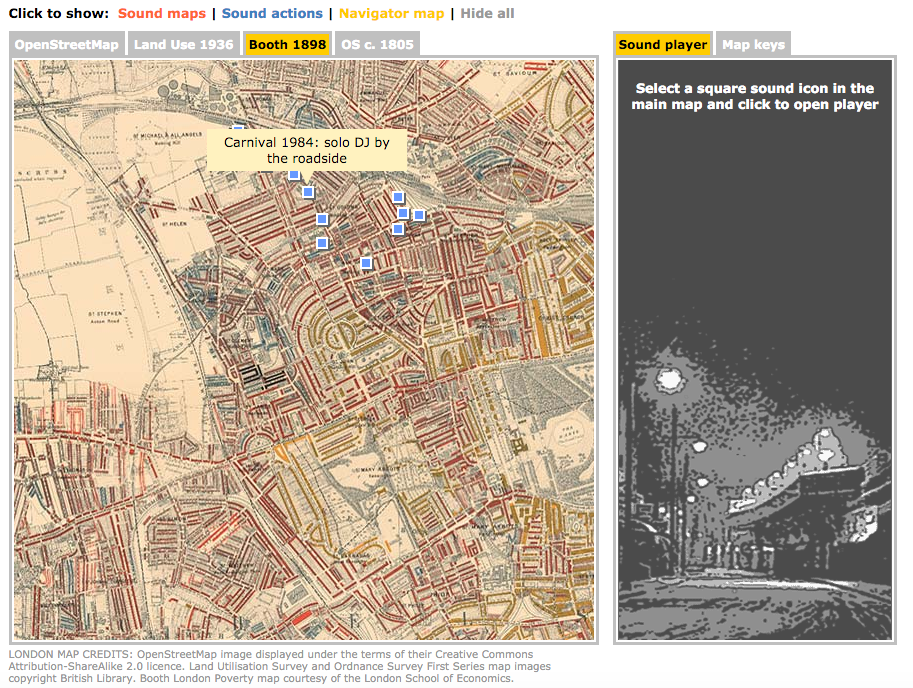913x688 pixels.
Task: Show the Navigator map
Action: click(391, 13)
